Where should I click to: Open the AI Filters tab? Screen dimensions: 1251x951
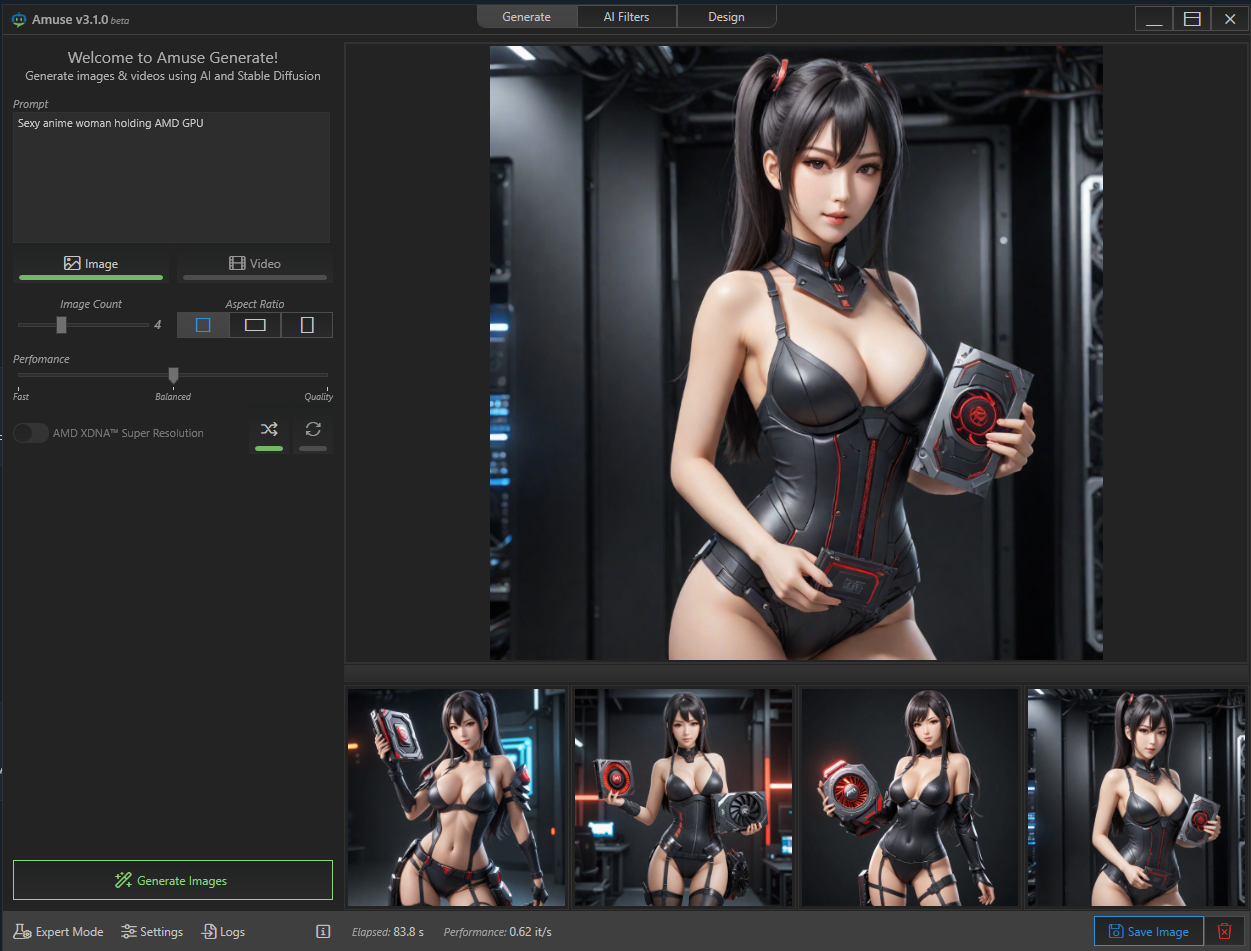click(x=627, y=17)
